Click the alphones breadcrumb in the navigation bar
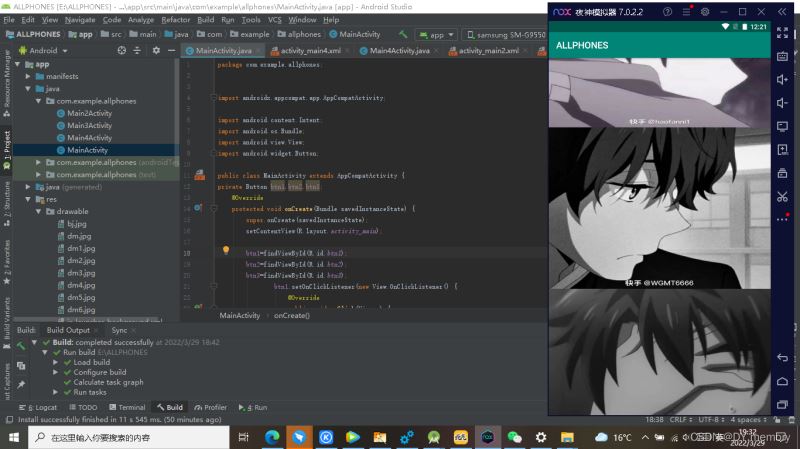 coord(299,34)
